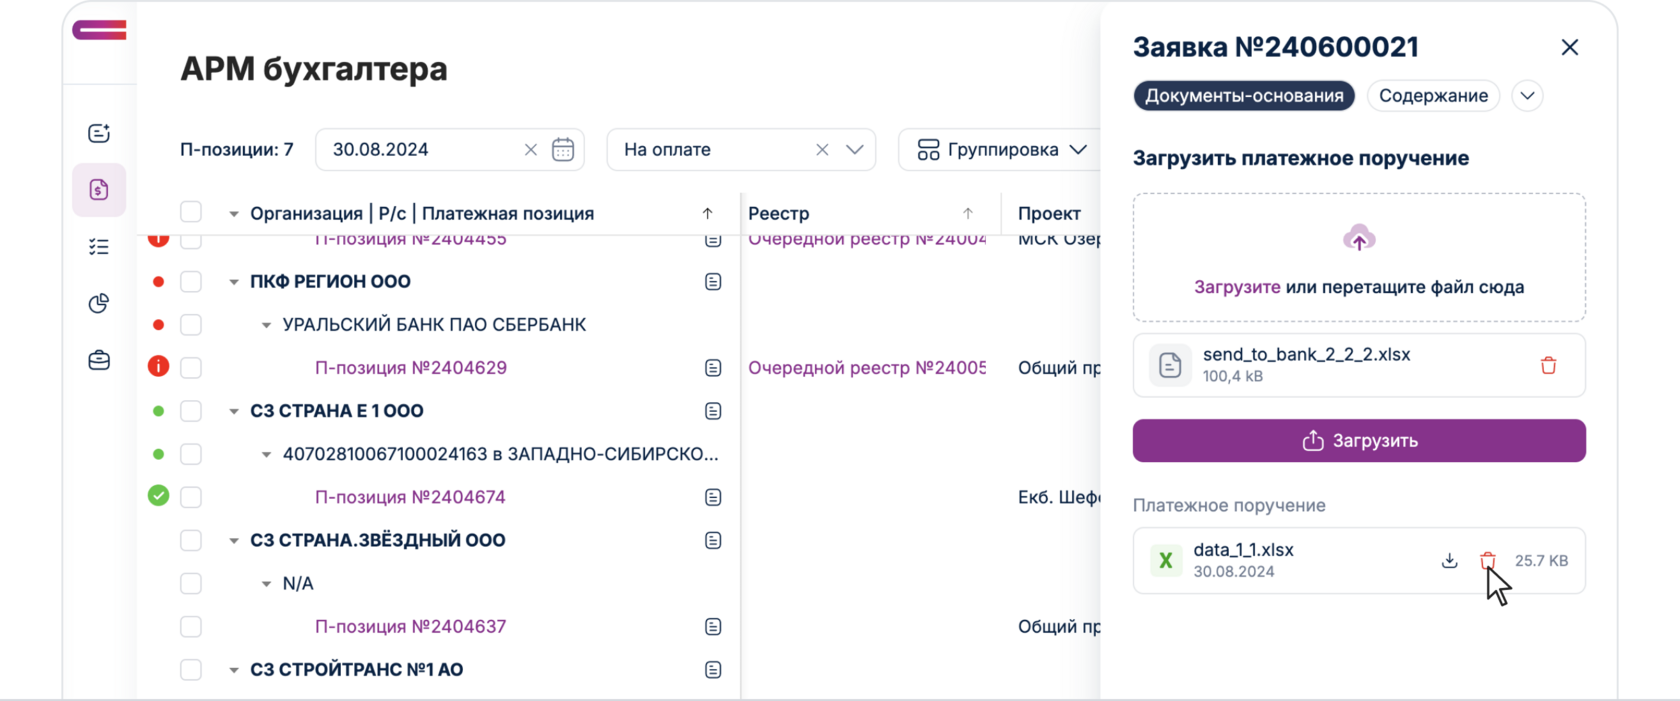Switch to the Содержание tab
This screenshot has width=1680, height=701.
pyautogui.click(x=1433, y=96)
